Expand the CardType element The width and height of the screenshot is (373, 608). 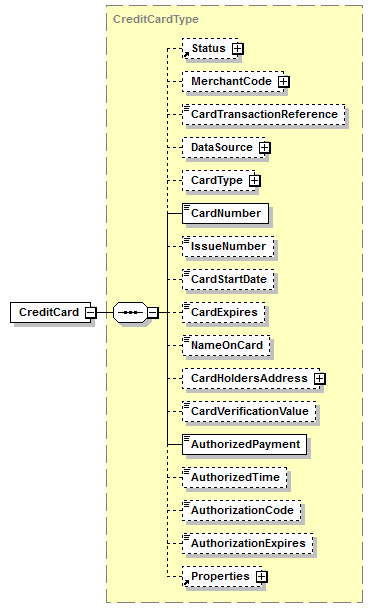click(x=254, y=181)
